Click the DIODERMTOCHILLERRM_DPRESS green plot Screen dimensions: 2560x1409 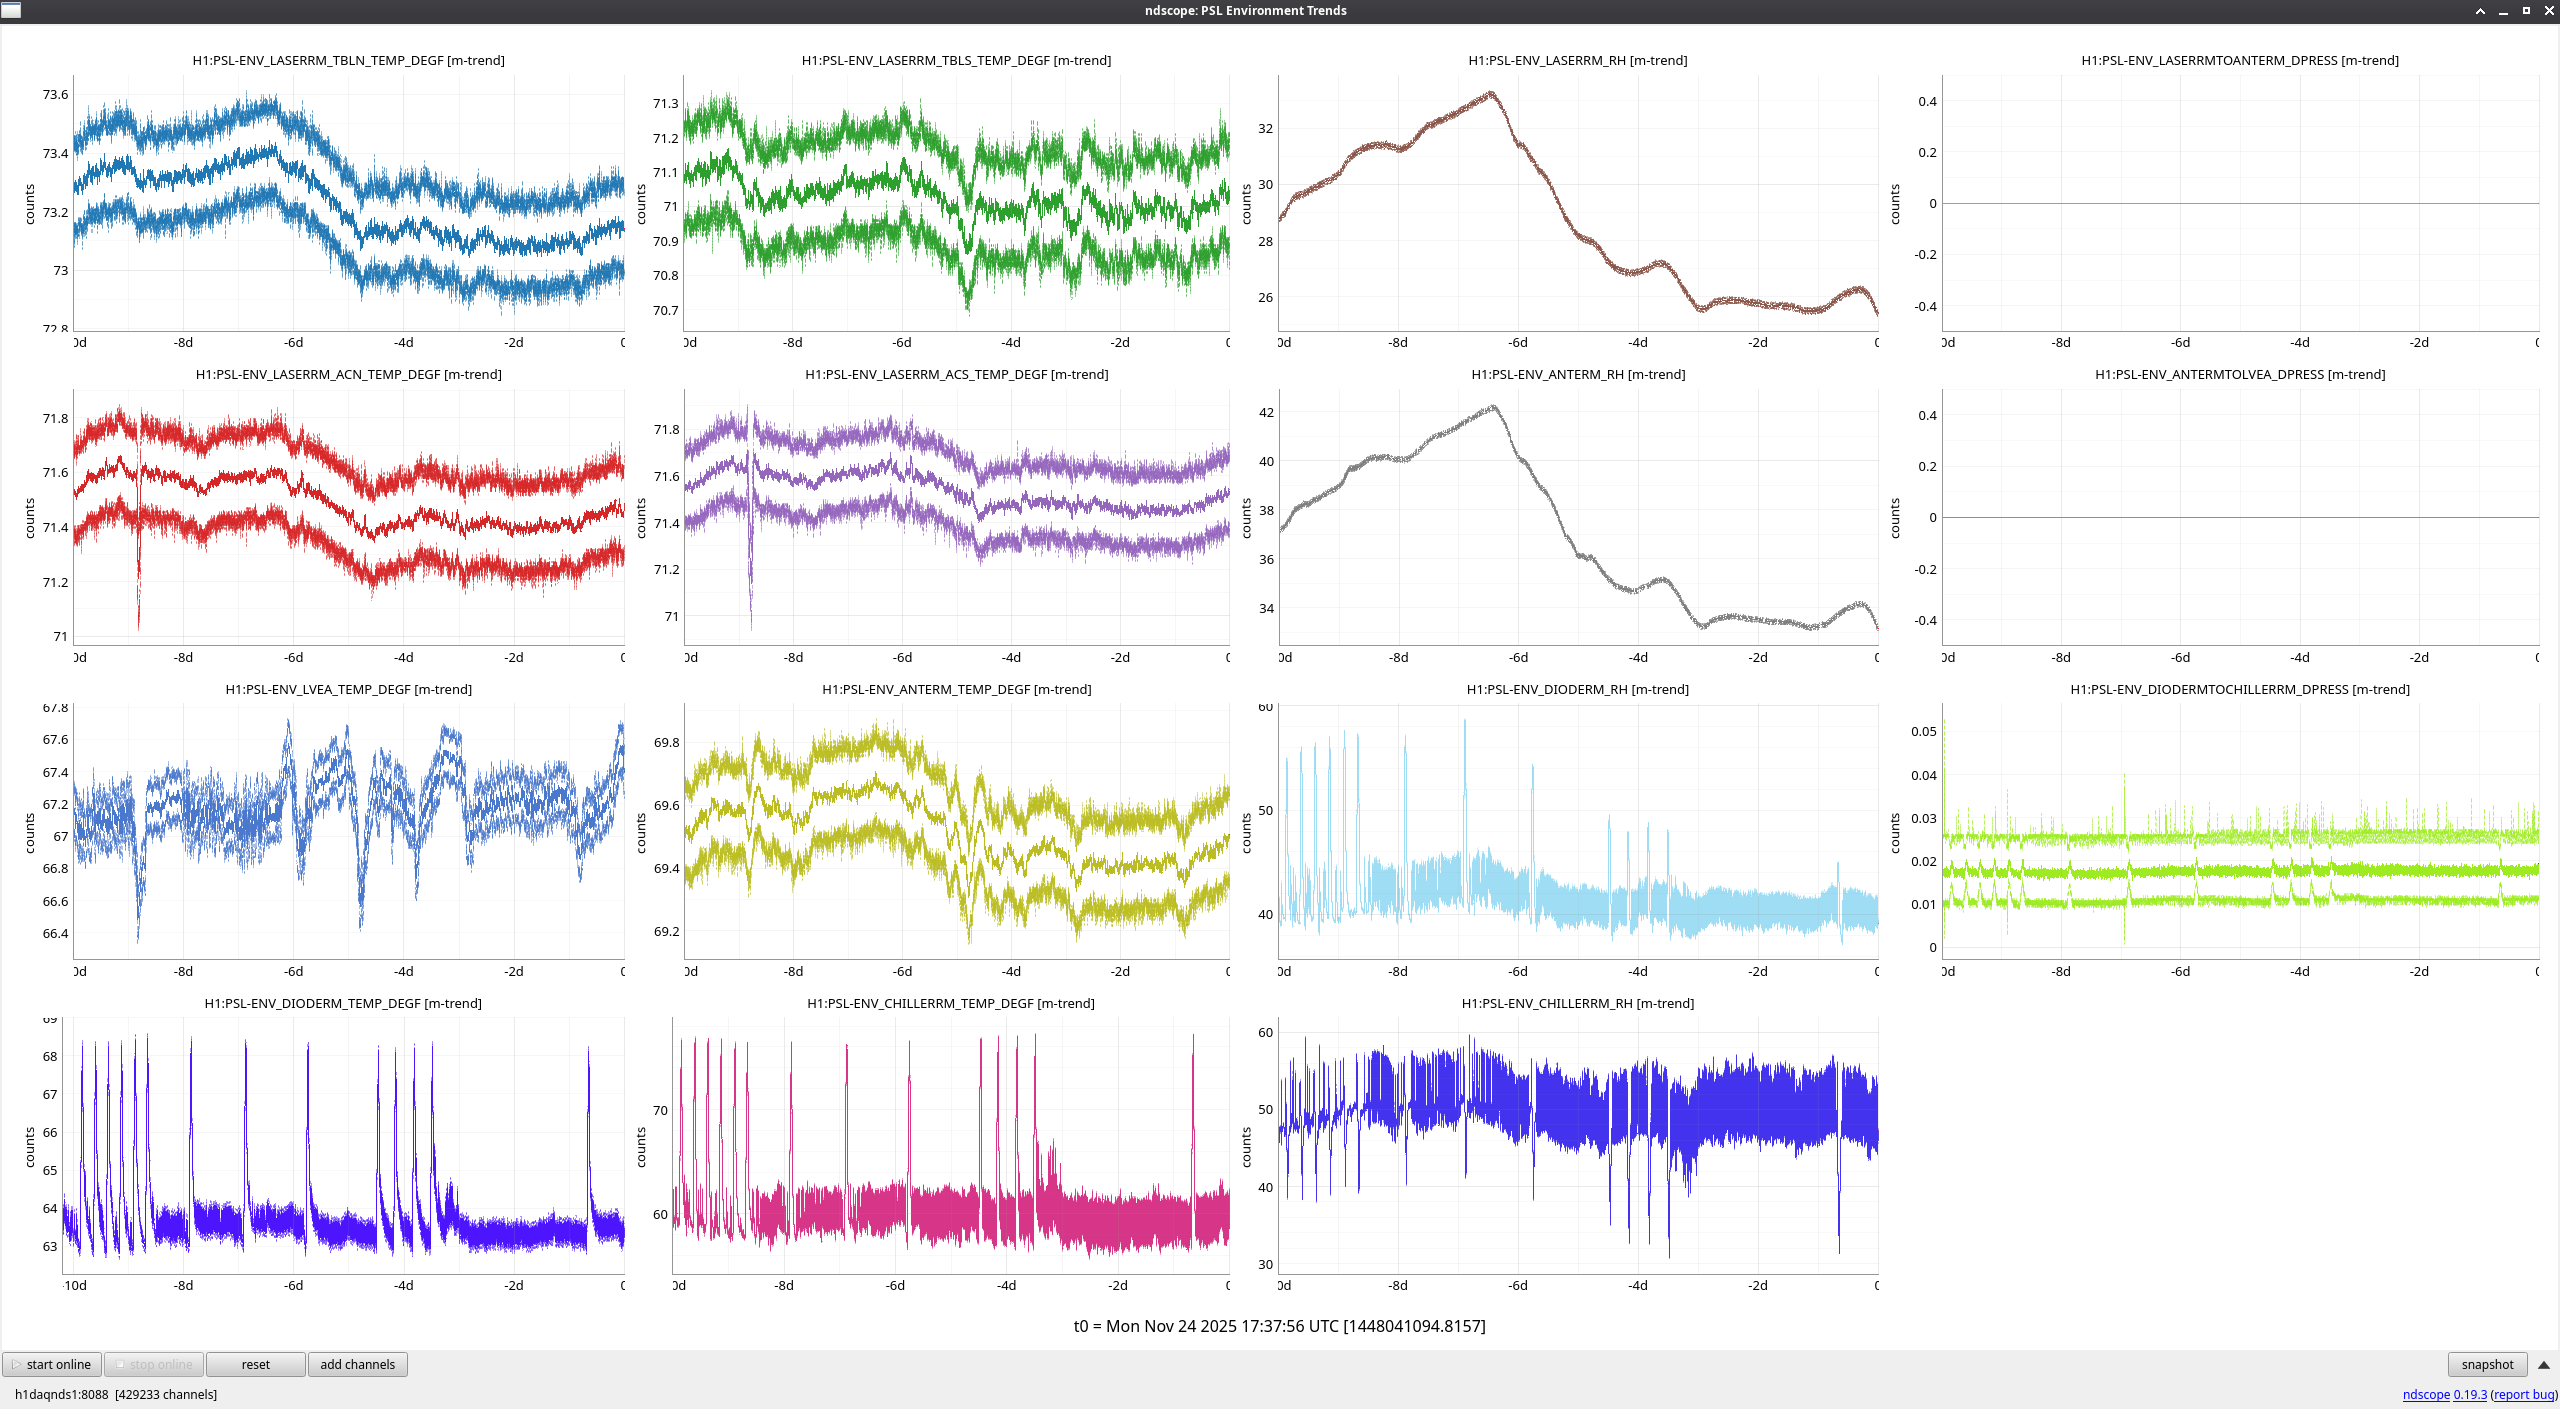point(2240,831)
